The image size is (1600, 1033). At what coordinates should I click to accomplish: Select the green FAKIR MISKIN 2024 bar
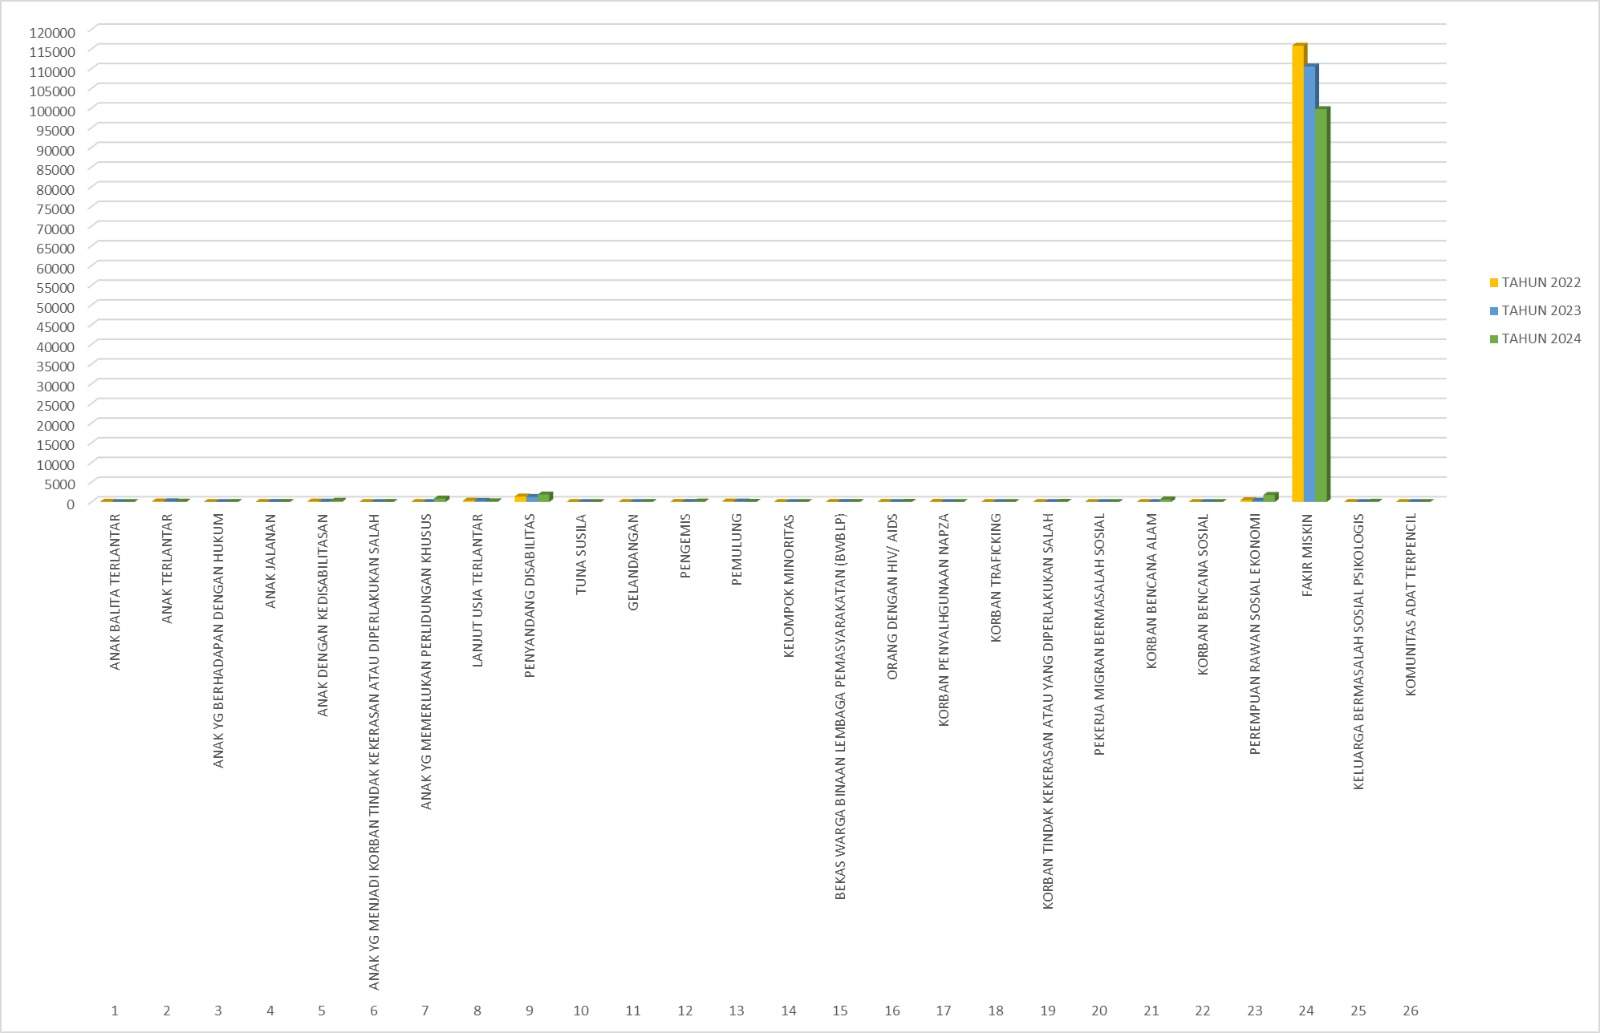pyautogui.click(x=1322, y=304)
